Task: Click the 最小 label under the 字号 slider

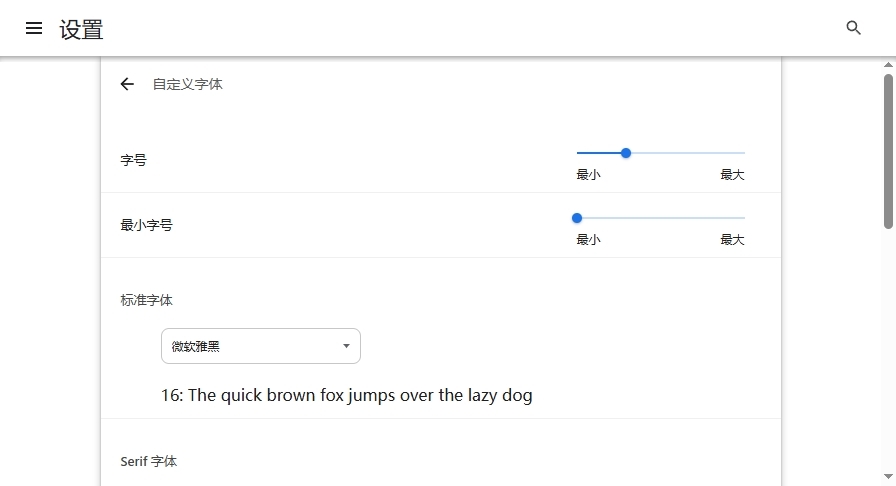Action: [588, 175]
